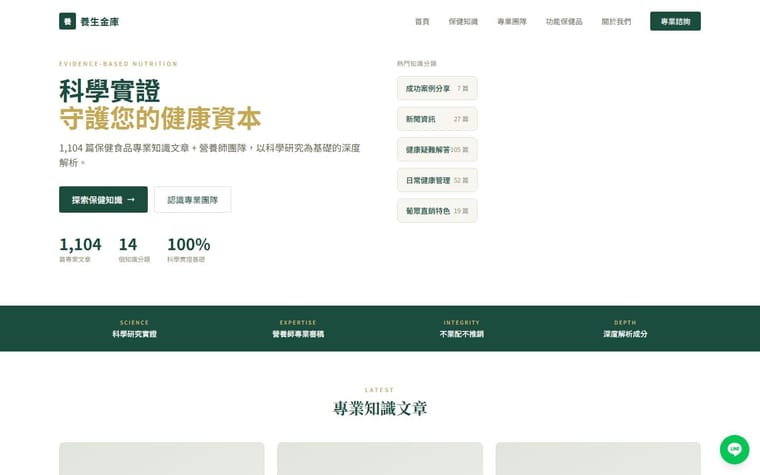Select 功能保健品 in the navigation

click(564, 21)
